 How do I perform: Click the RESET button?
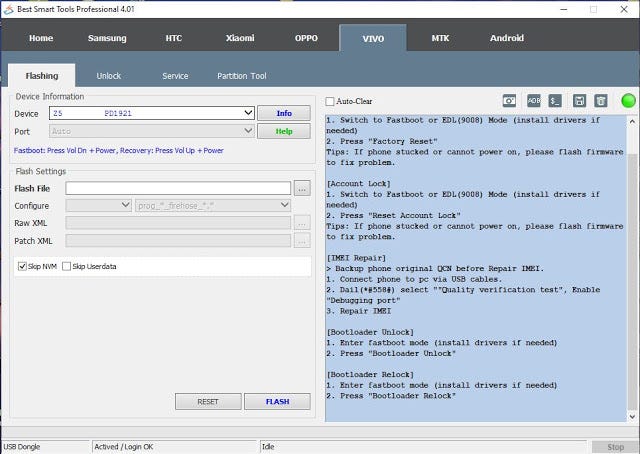pos(208,402)
